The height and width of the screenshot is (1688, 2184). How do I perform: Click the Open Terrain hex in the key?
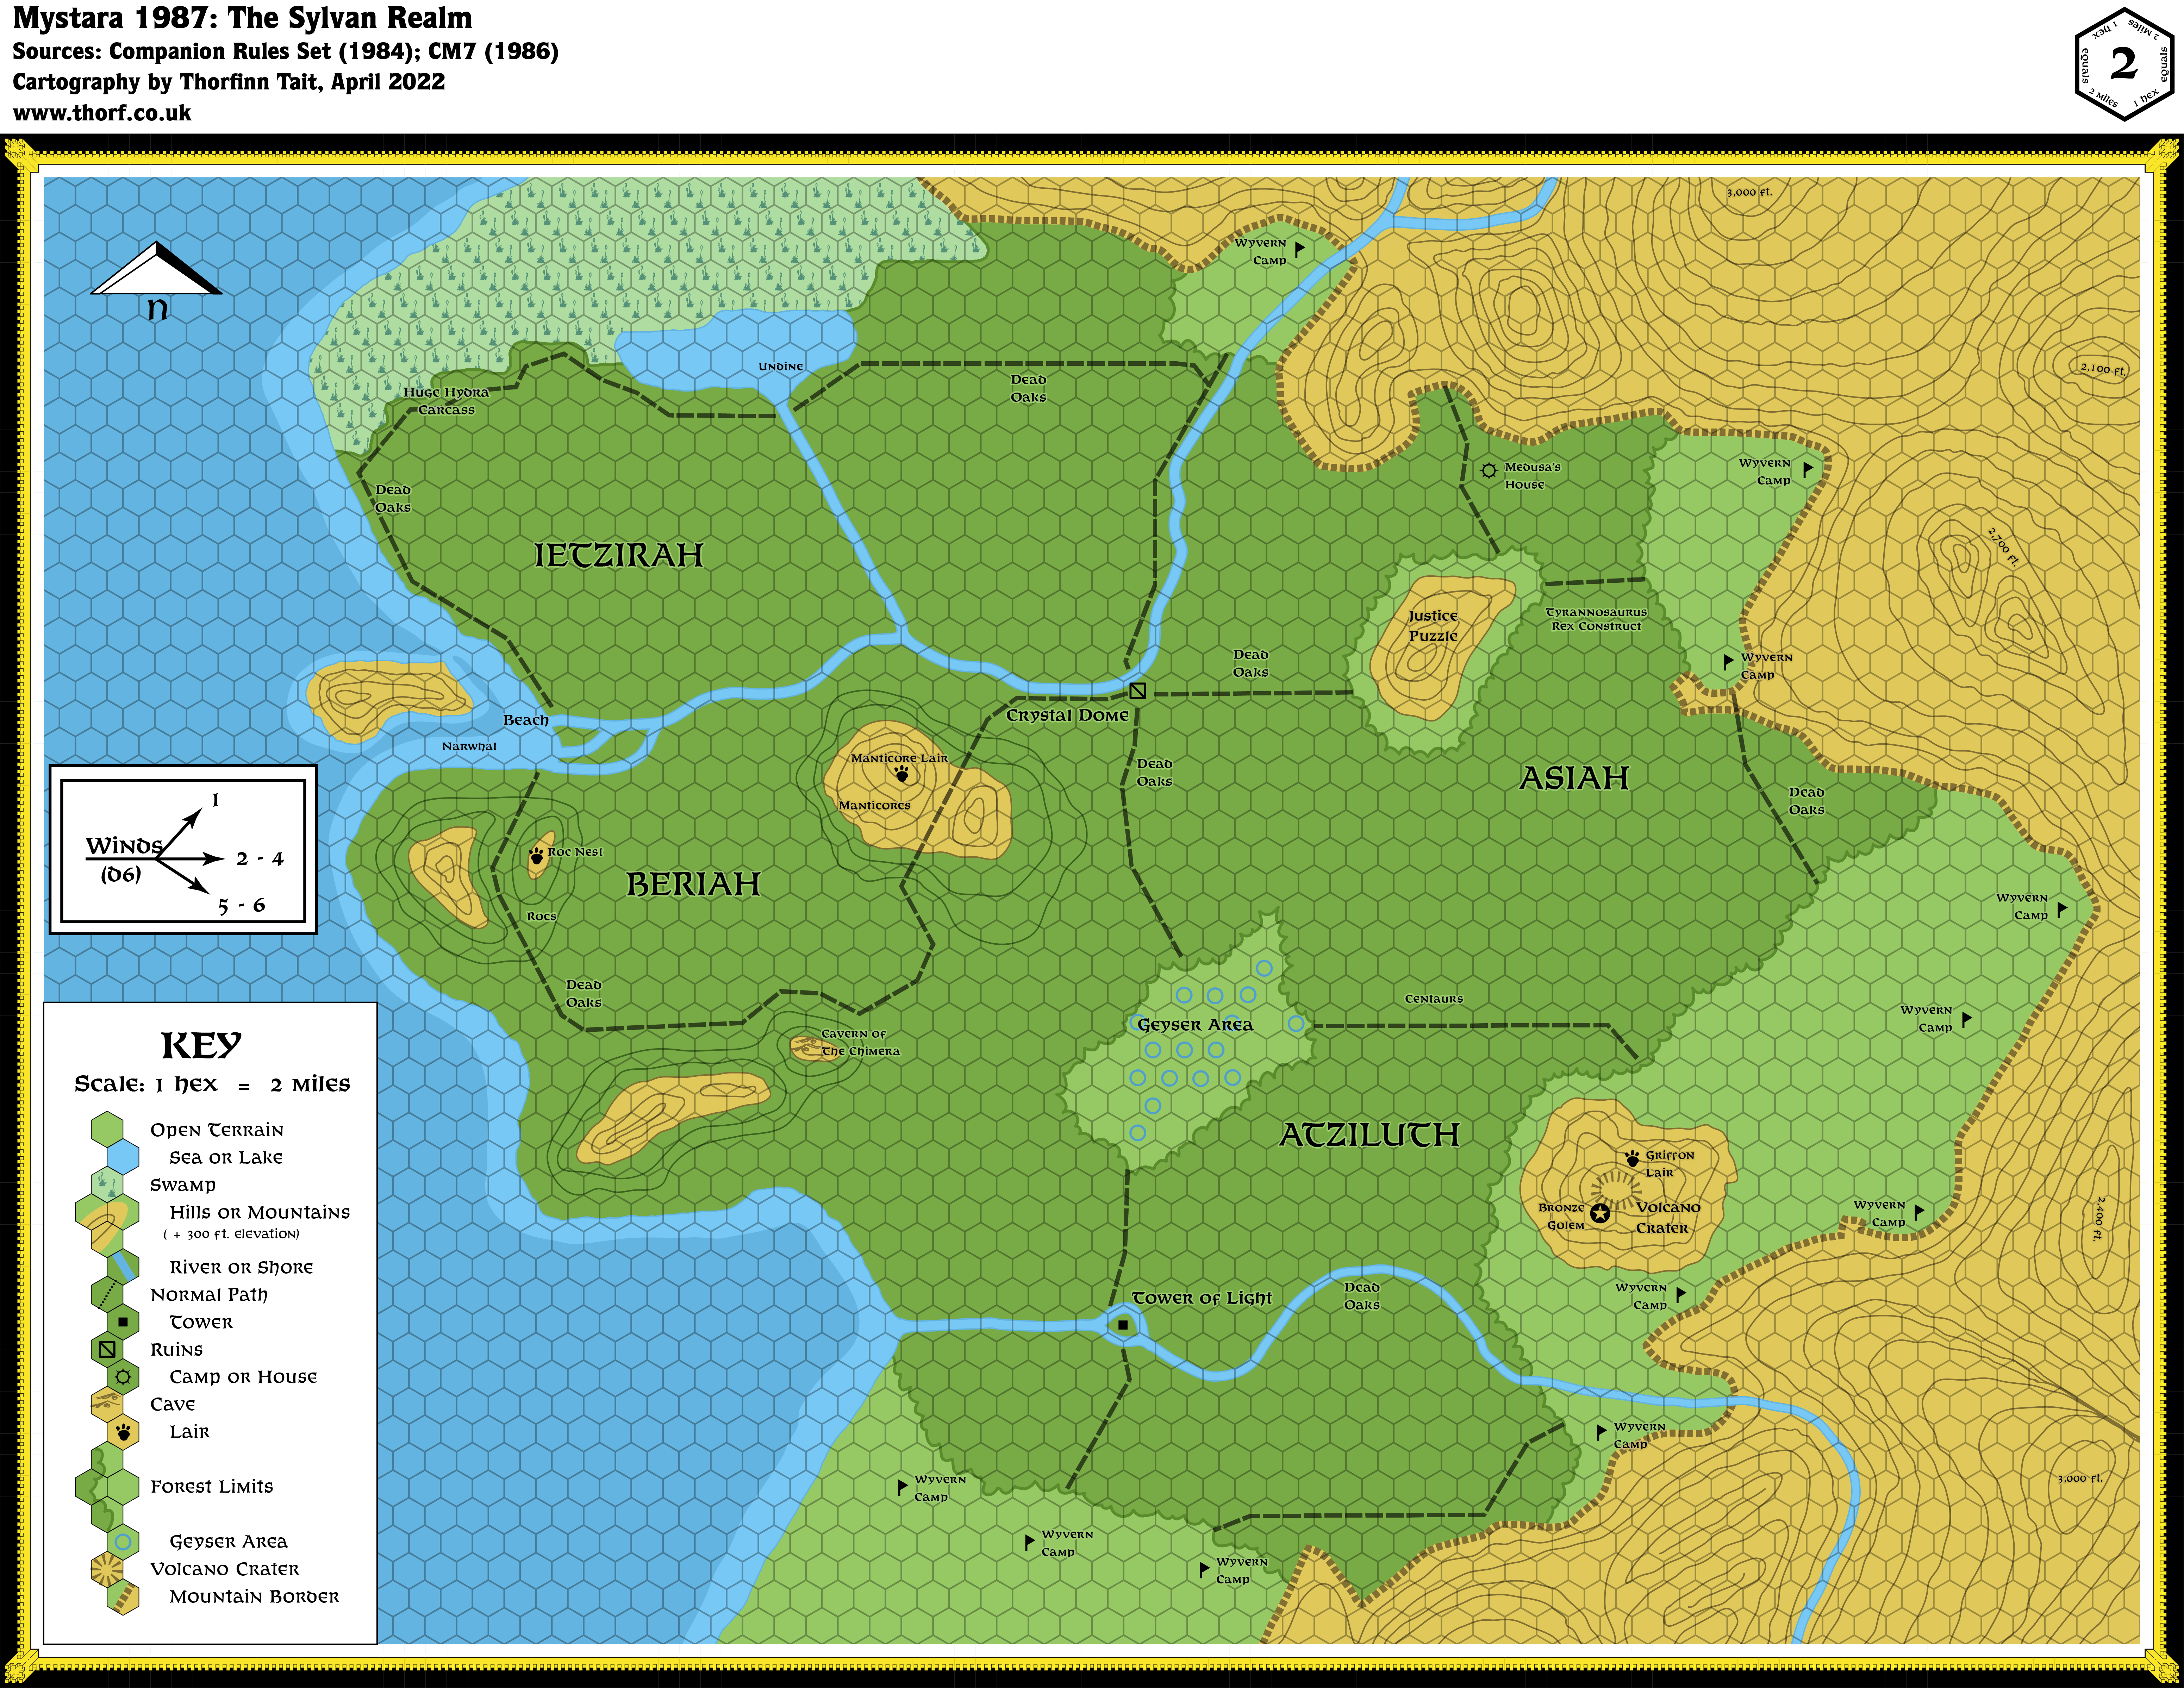(107, 1129)
